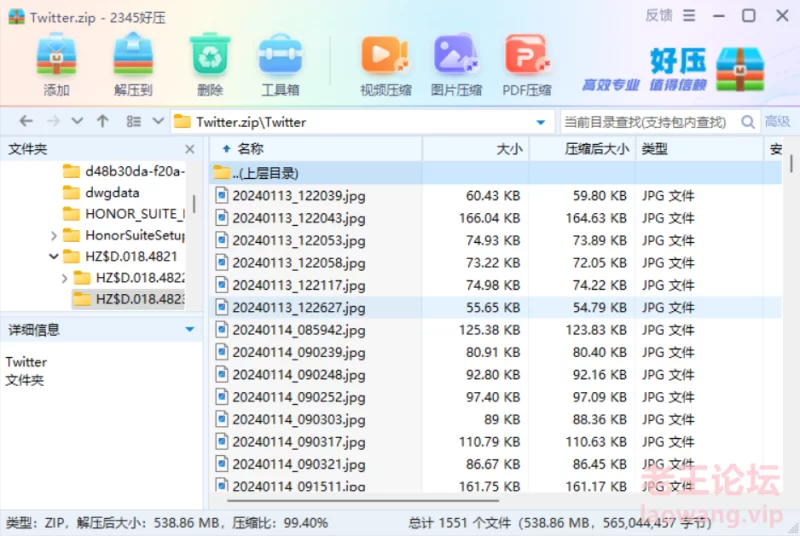Click the 添加 (Add) toolbar icon

pyautogui.click(x=56, y=55)
